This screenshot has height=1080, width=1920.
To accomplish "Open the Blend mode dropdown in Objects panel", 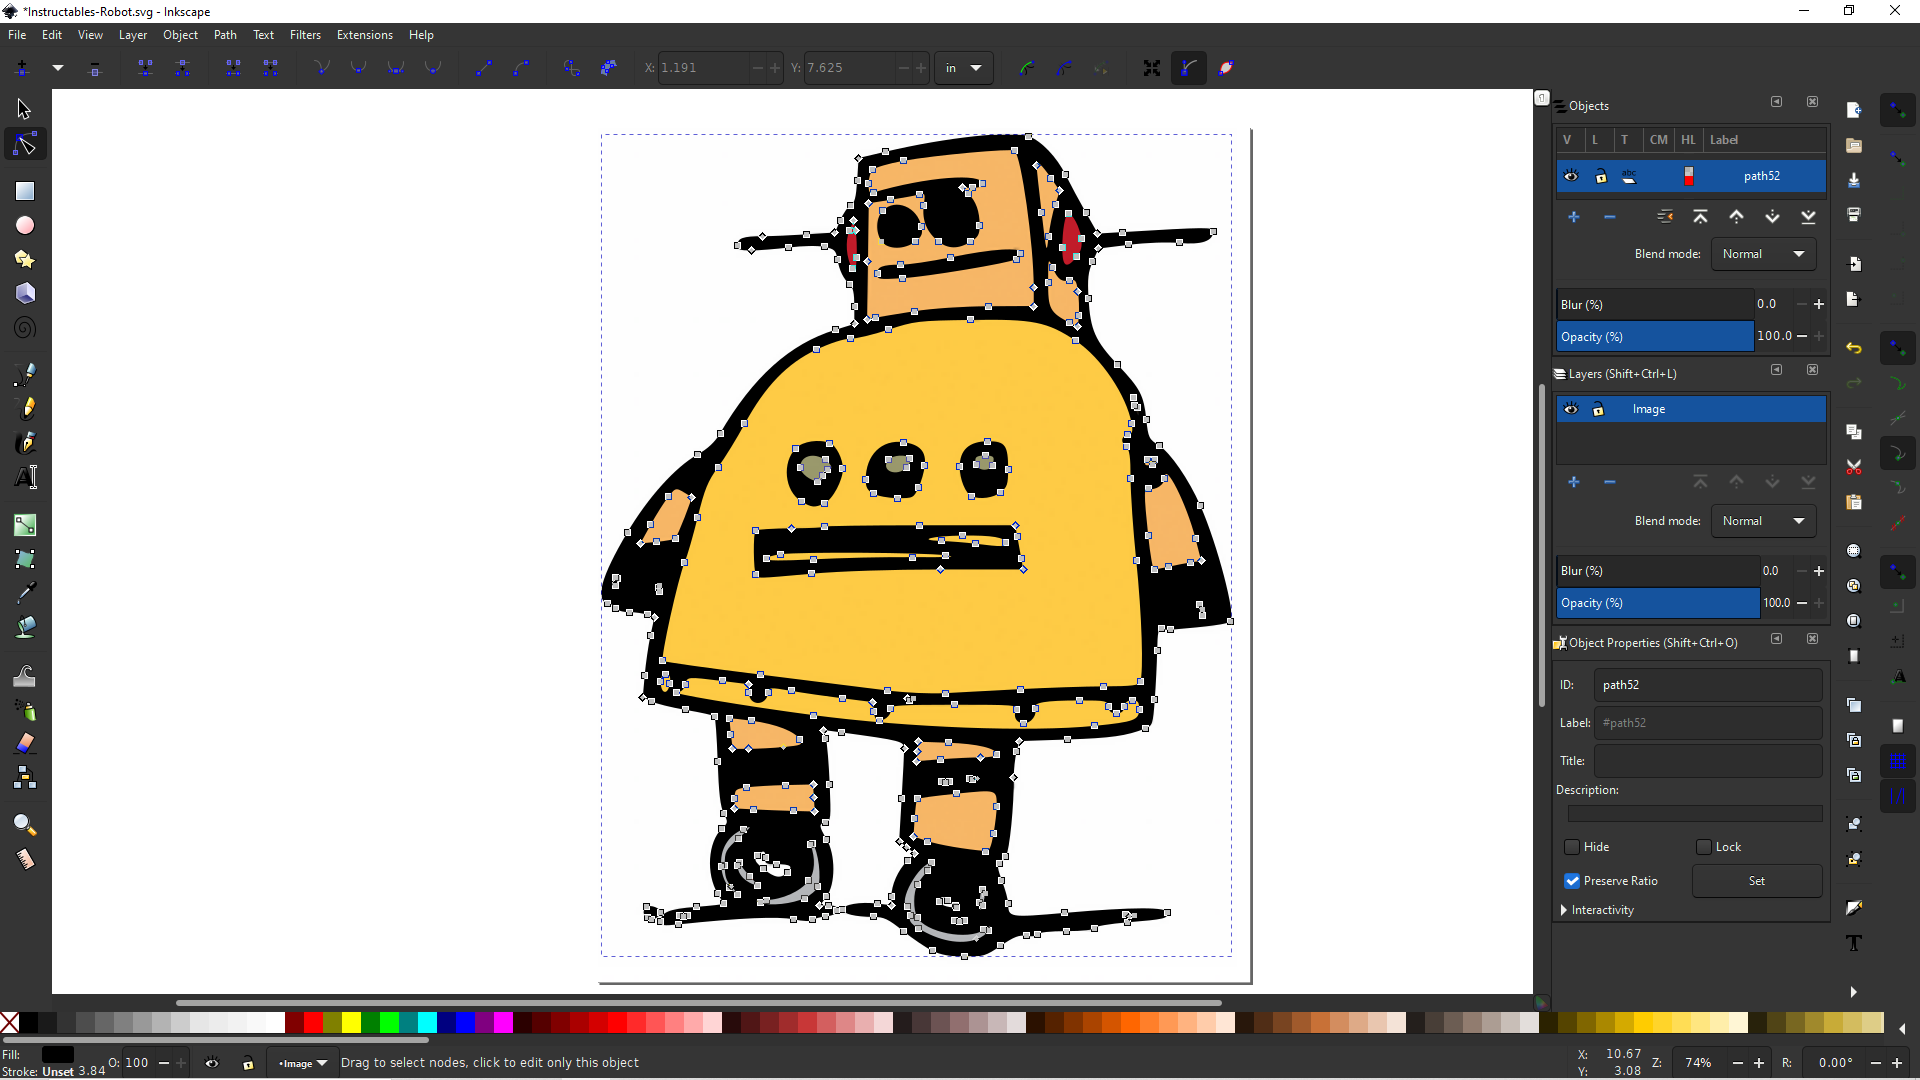I will coord(1762,253).
